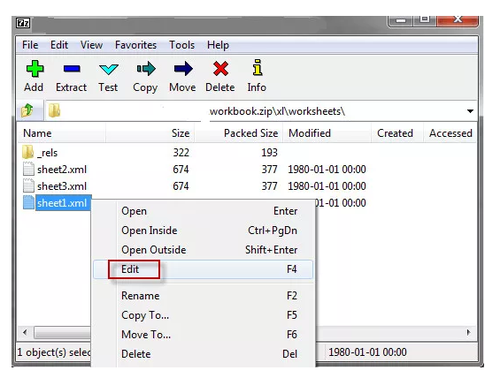Select the highlighted sheet1.xml name
Screen dimensions: 500x378
(62, 203)
